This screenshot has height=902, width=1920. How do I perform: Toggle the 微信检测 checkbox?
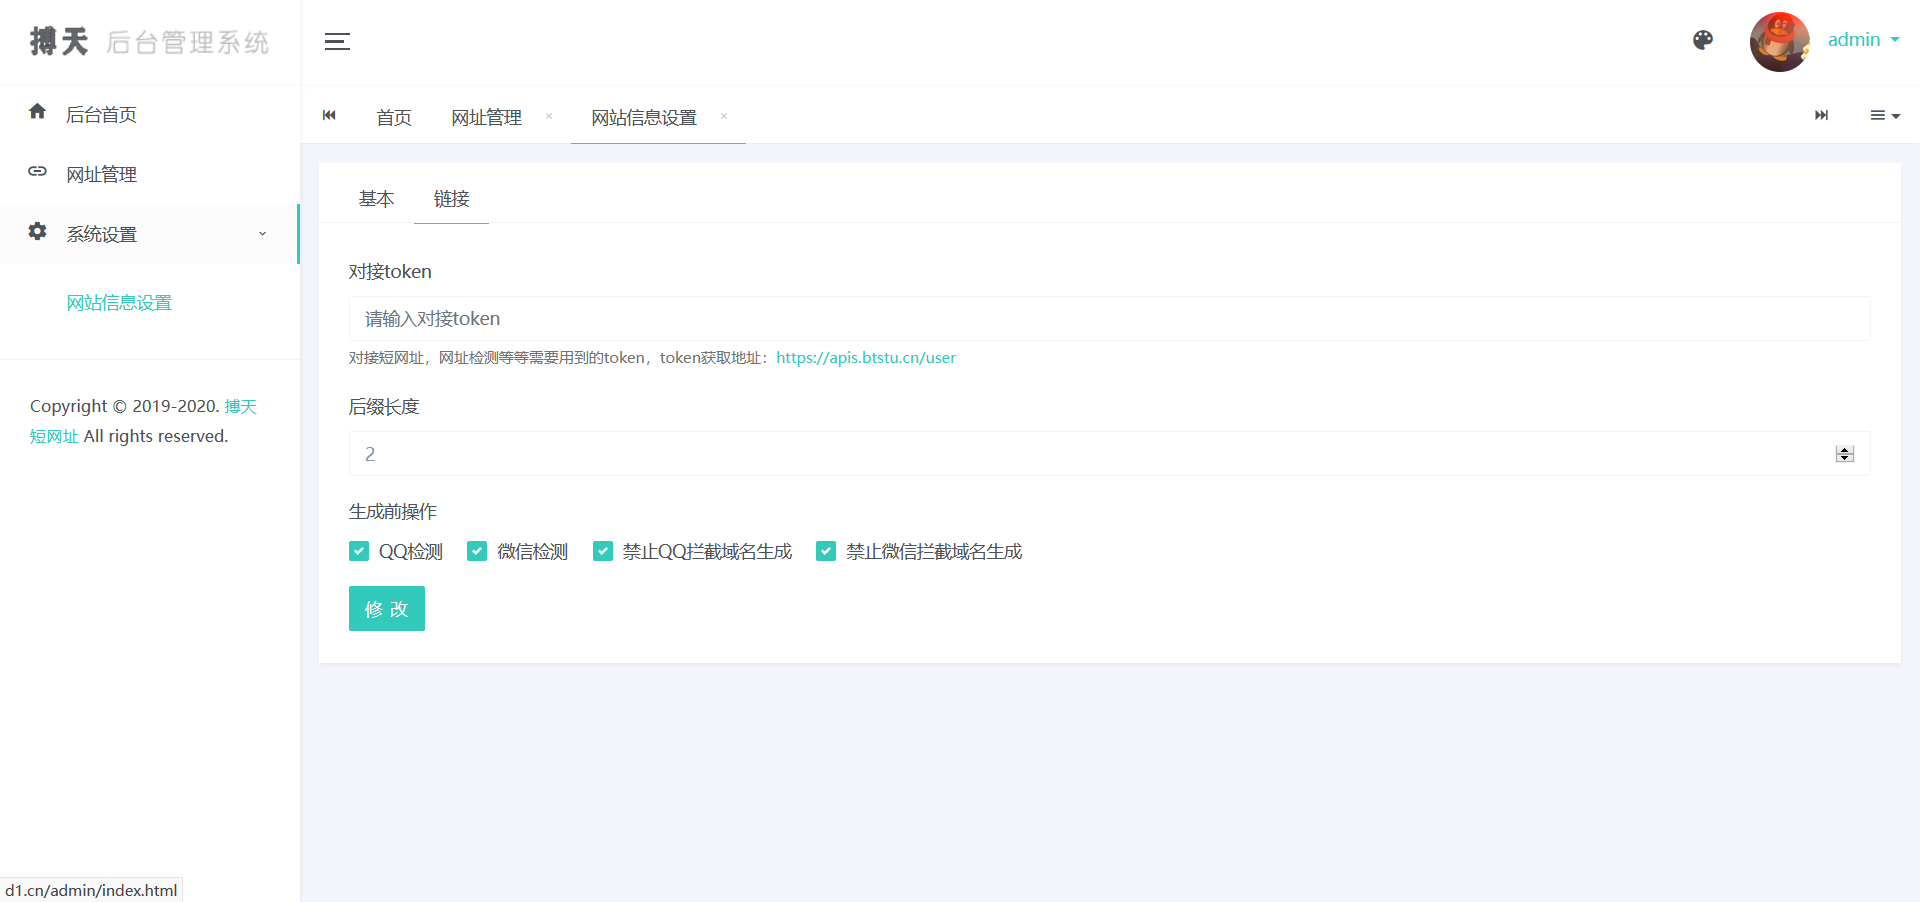click(477, 551)
